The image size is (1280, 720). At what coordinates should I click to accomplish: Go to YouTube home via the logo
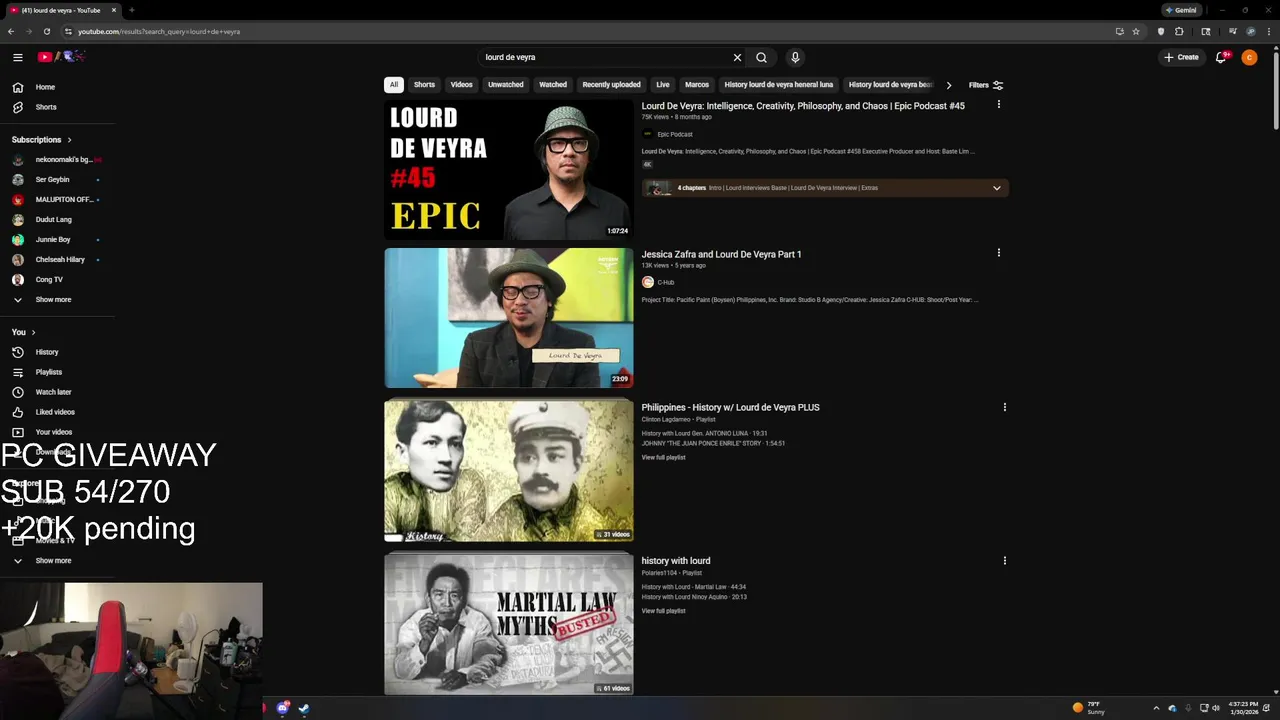pyautogui.click(x=62, y=57)
